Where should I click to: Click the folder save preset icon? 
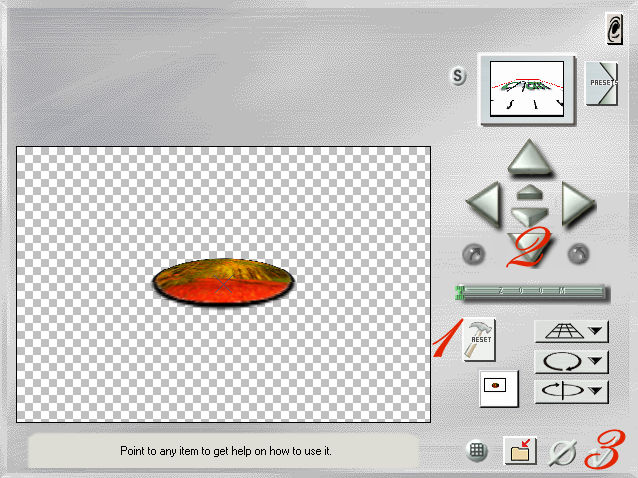520,450
